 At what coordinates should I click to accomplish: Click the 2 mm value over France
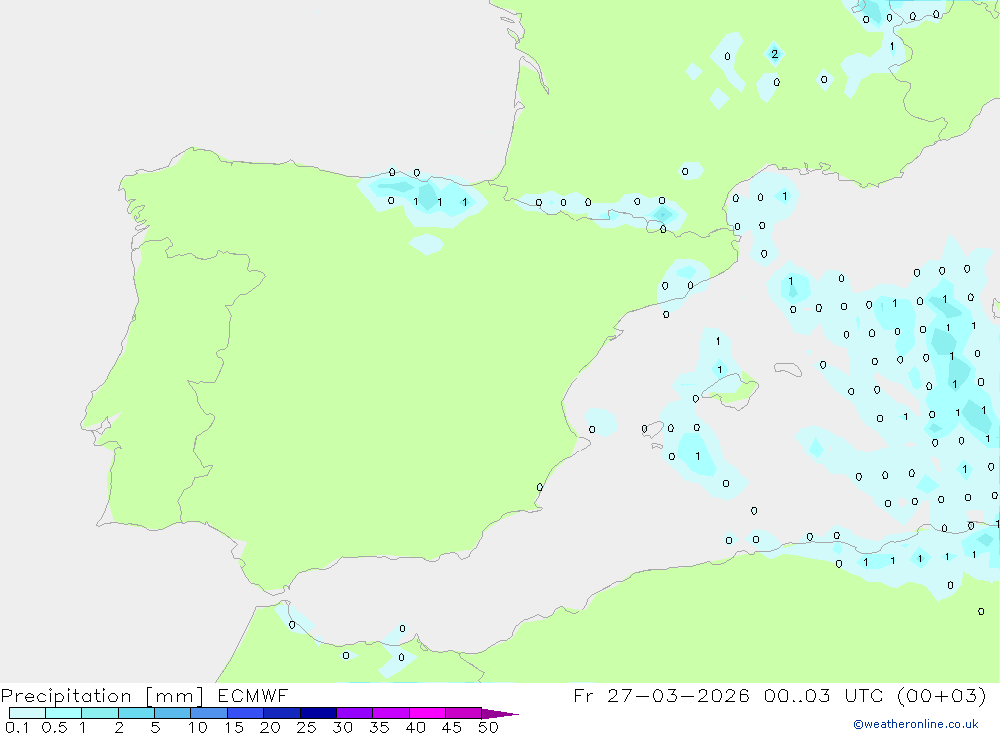click(x=774, y=54)
